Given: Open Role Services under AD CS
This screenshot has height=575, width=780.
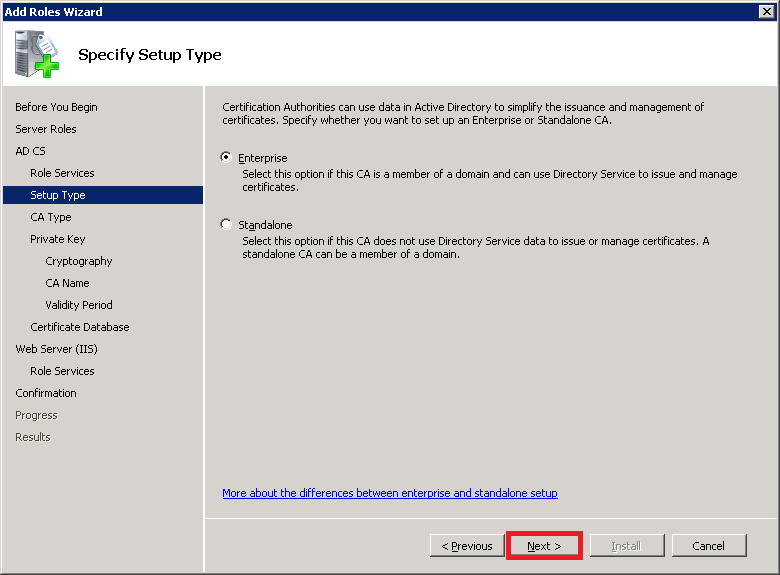Looking at the screenshot, I should tap(62, 173).
